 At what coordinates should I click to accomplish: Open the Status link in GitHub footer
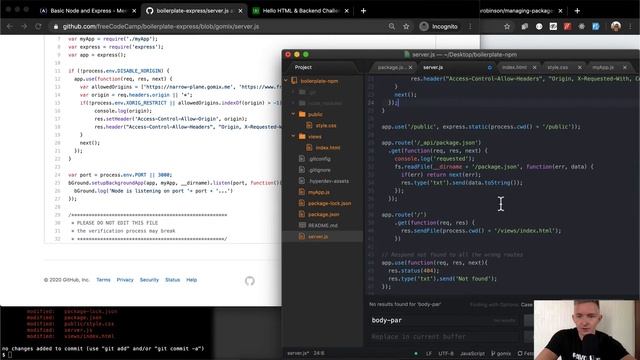172,280
